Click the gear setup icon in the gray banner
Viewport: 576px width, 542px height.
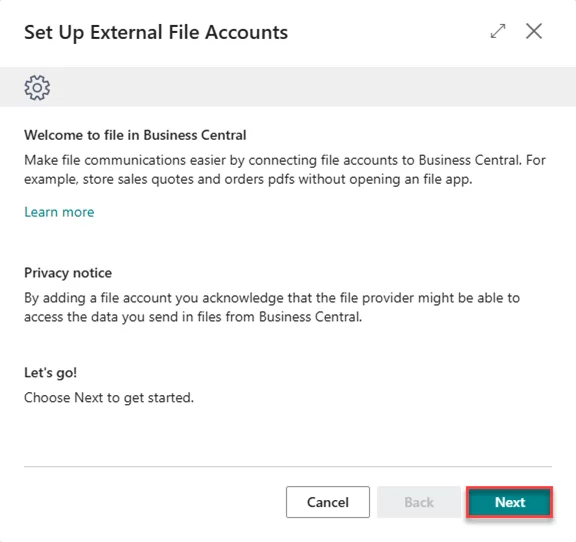click(x=37, y=87)
